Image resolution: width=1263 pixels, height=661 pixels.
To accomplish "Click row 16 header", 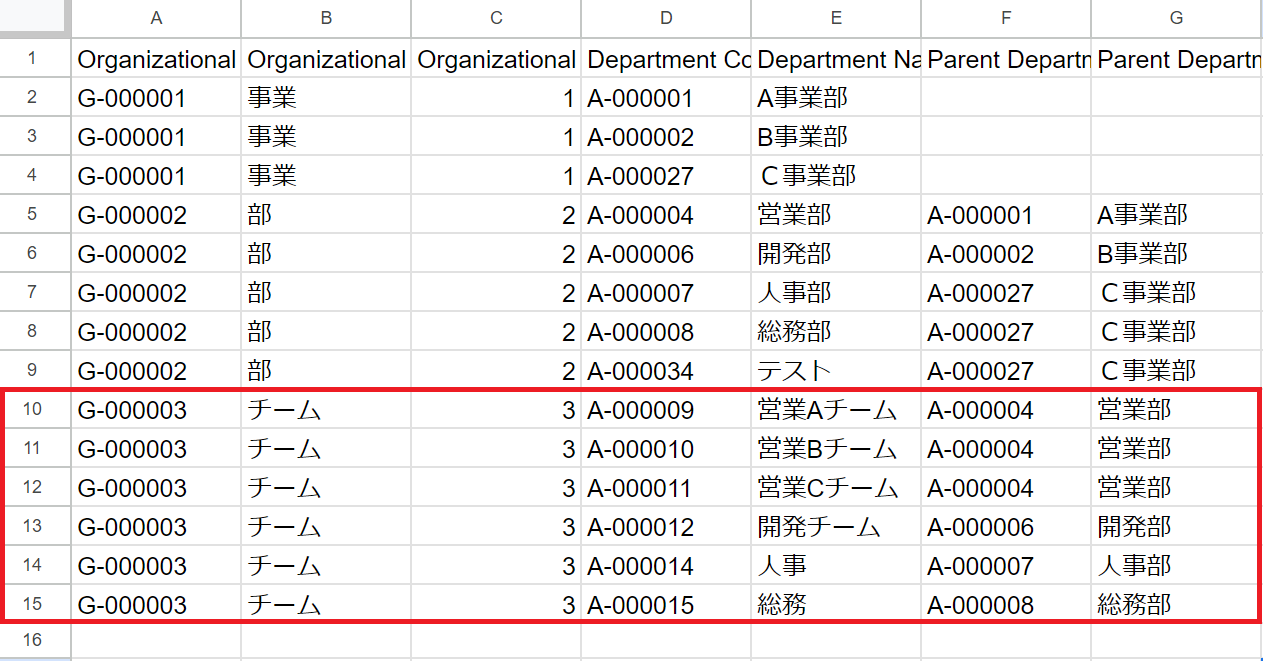I will tap(33, 640).
